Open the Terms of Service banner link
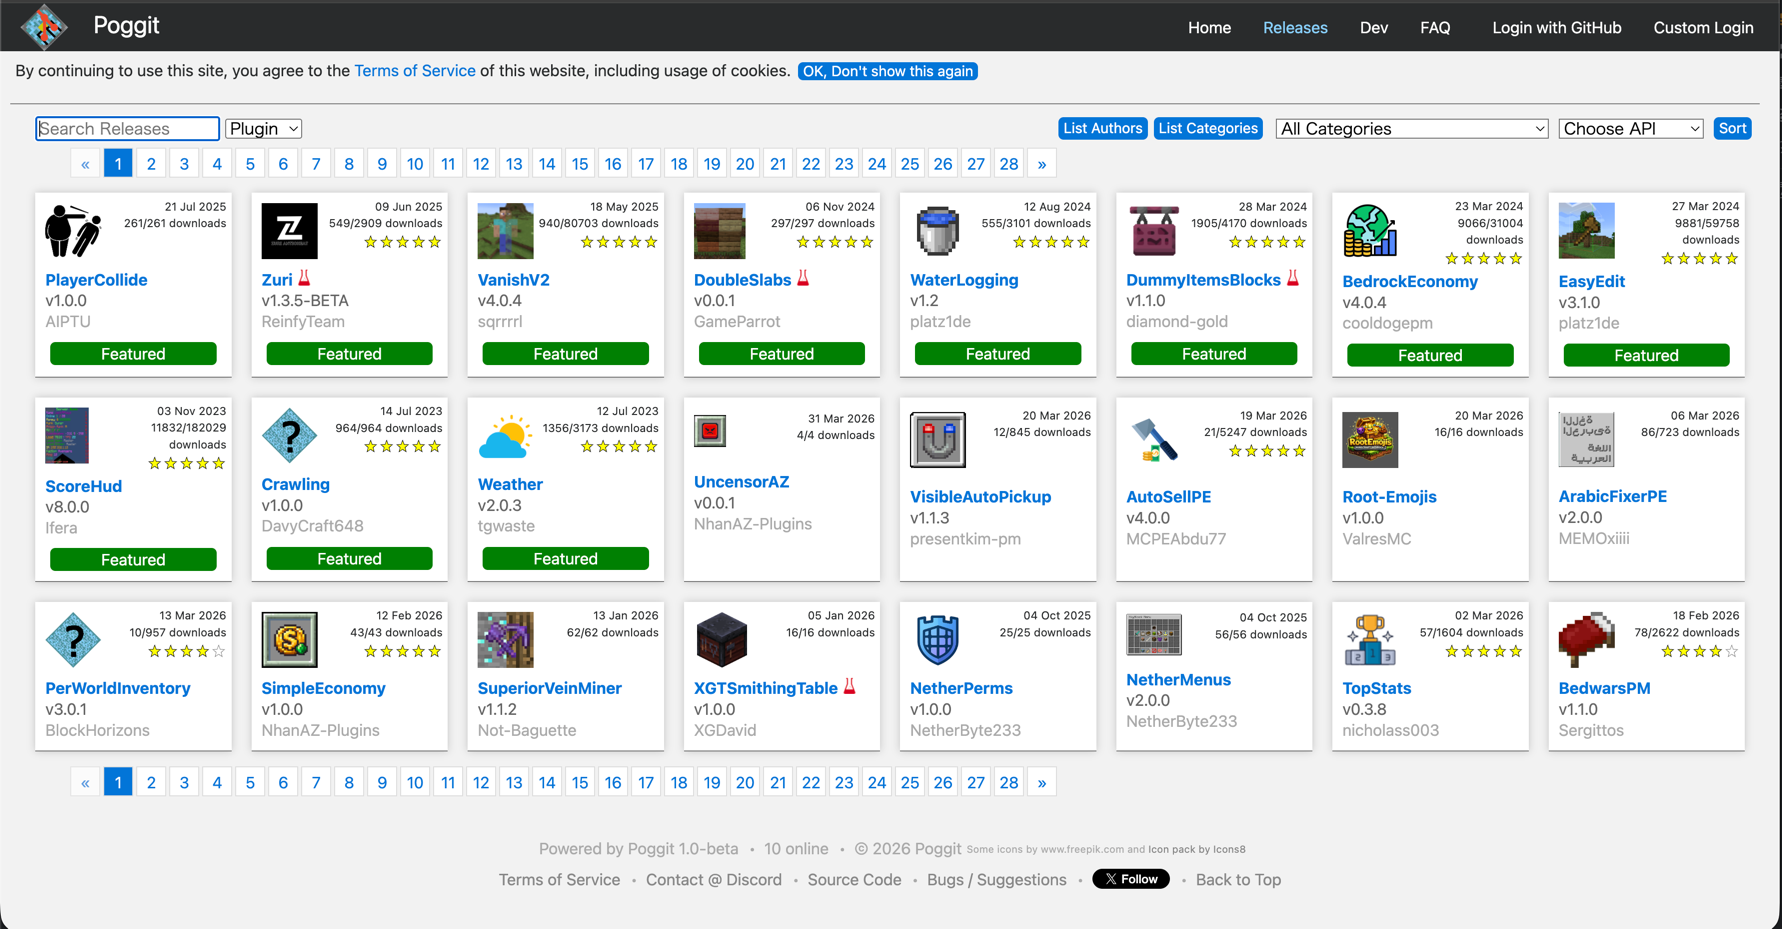1782x929 pixels. (414, 71)
